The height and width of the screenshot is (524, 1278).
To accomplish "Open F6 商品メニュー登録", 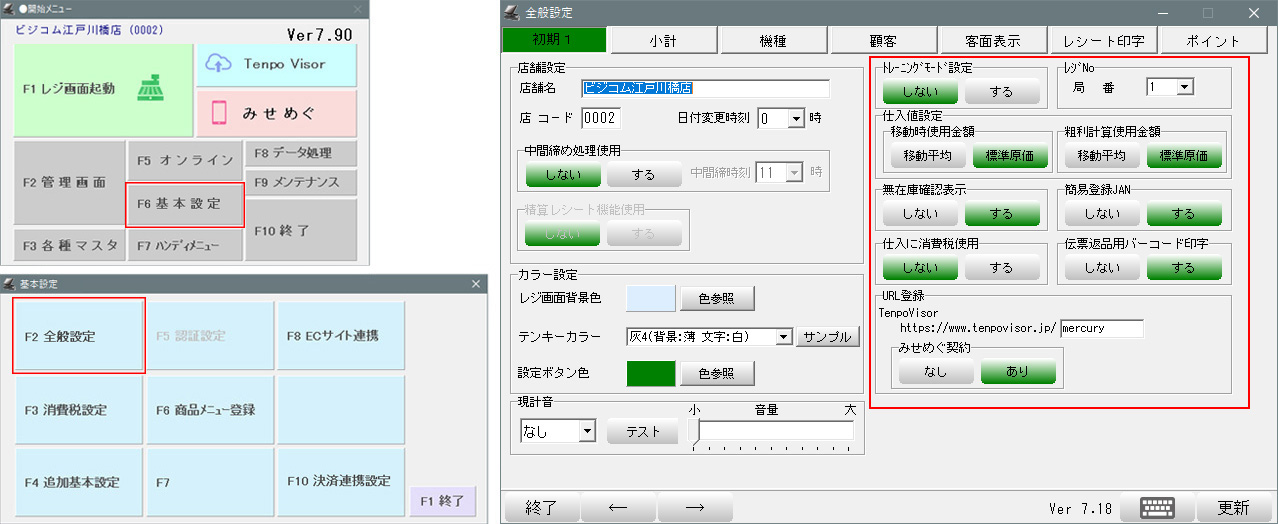I will 210,410.
